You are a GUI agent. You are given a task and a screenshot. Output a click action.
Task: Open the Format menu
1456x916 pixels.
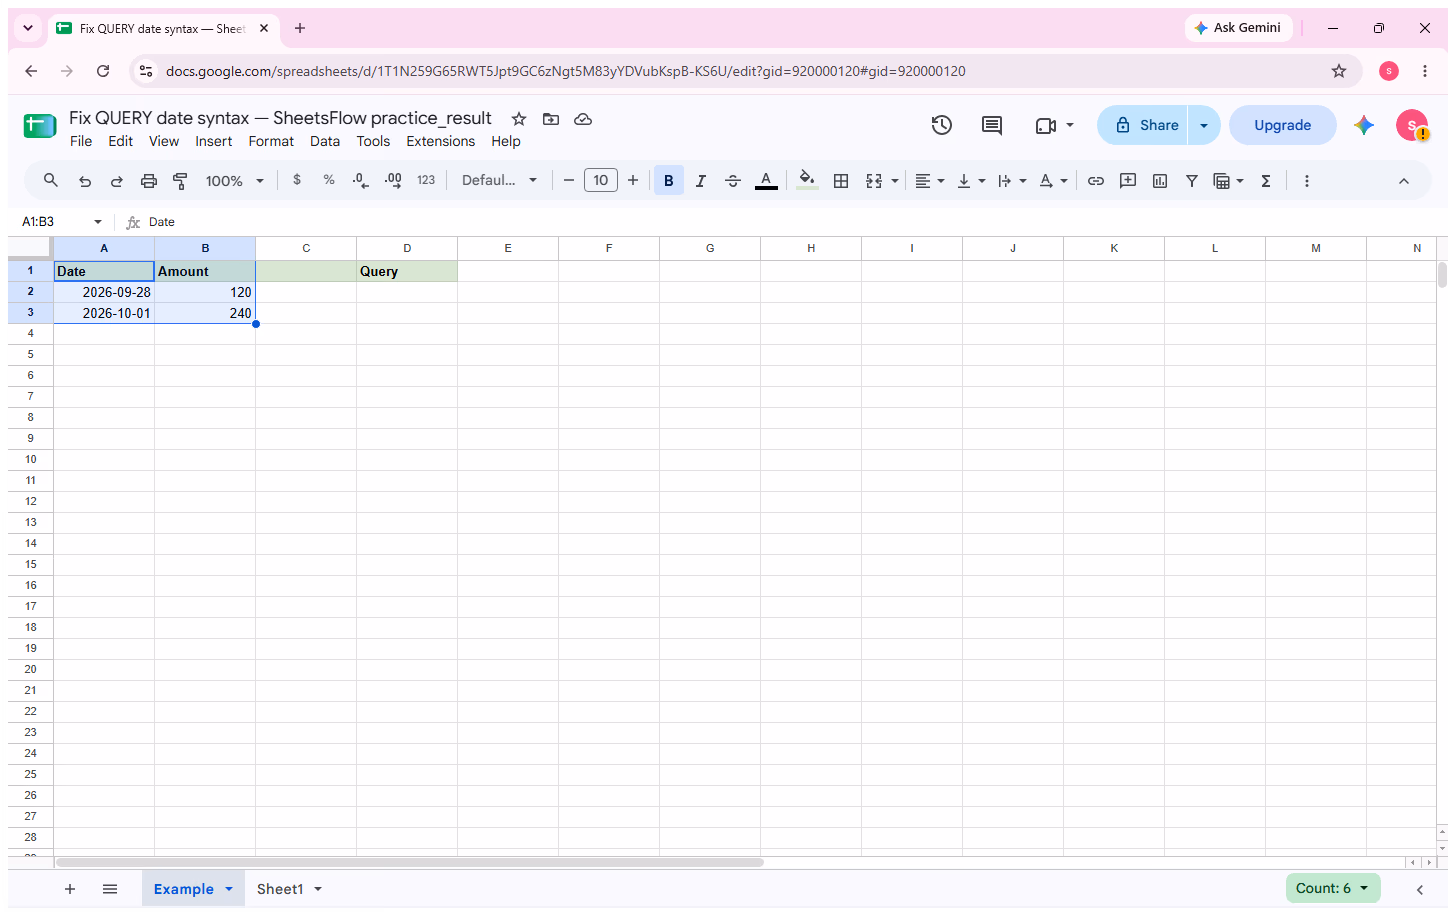coord(271,141)
